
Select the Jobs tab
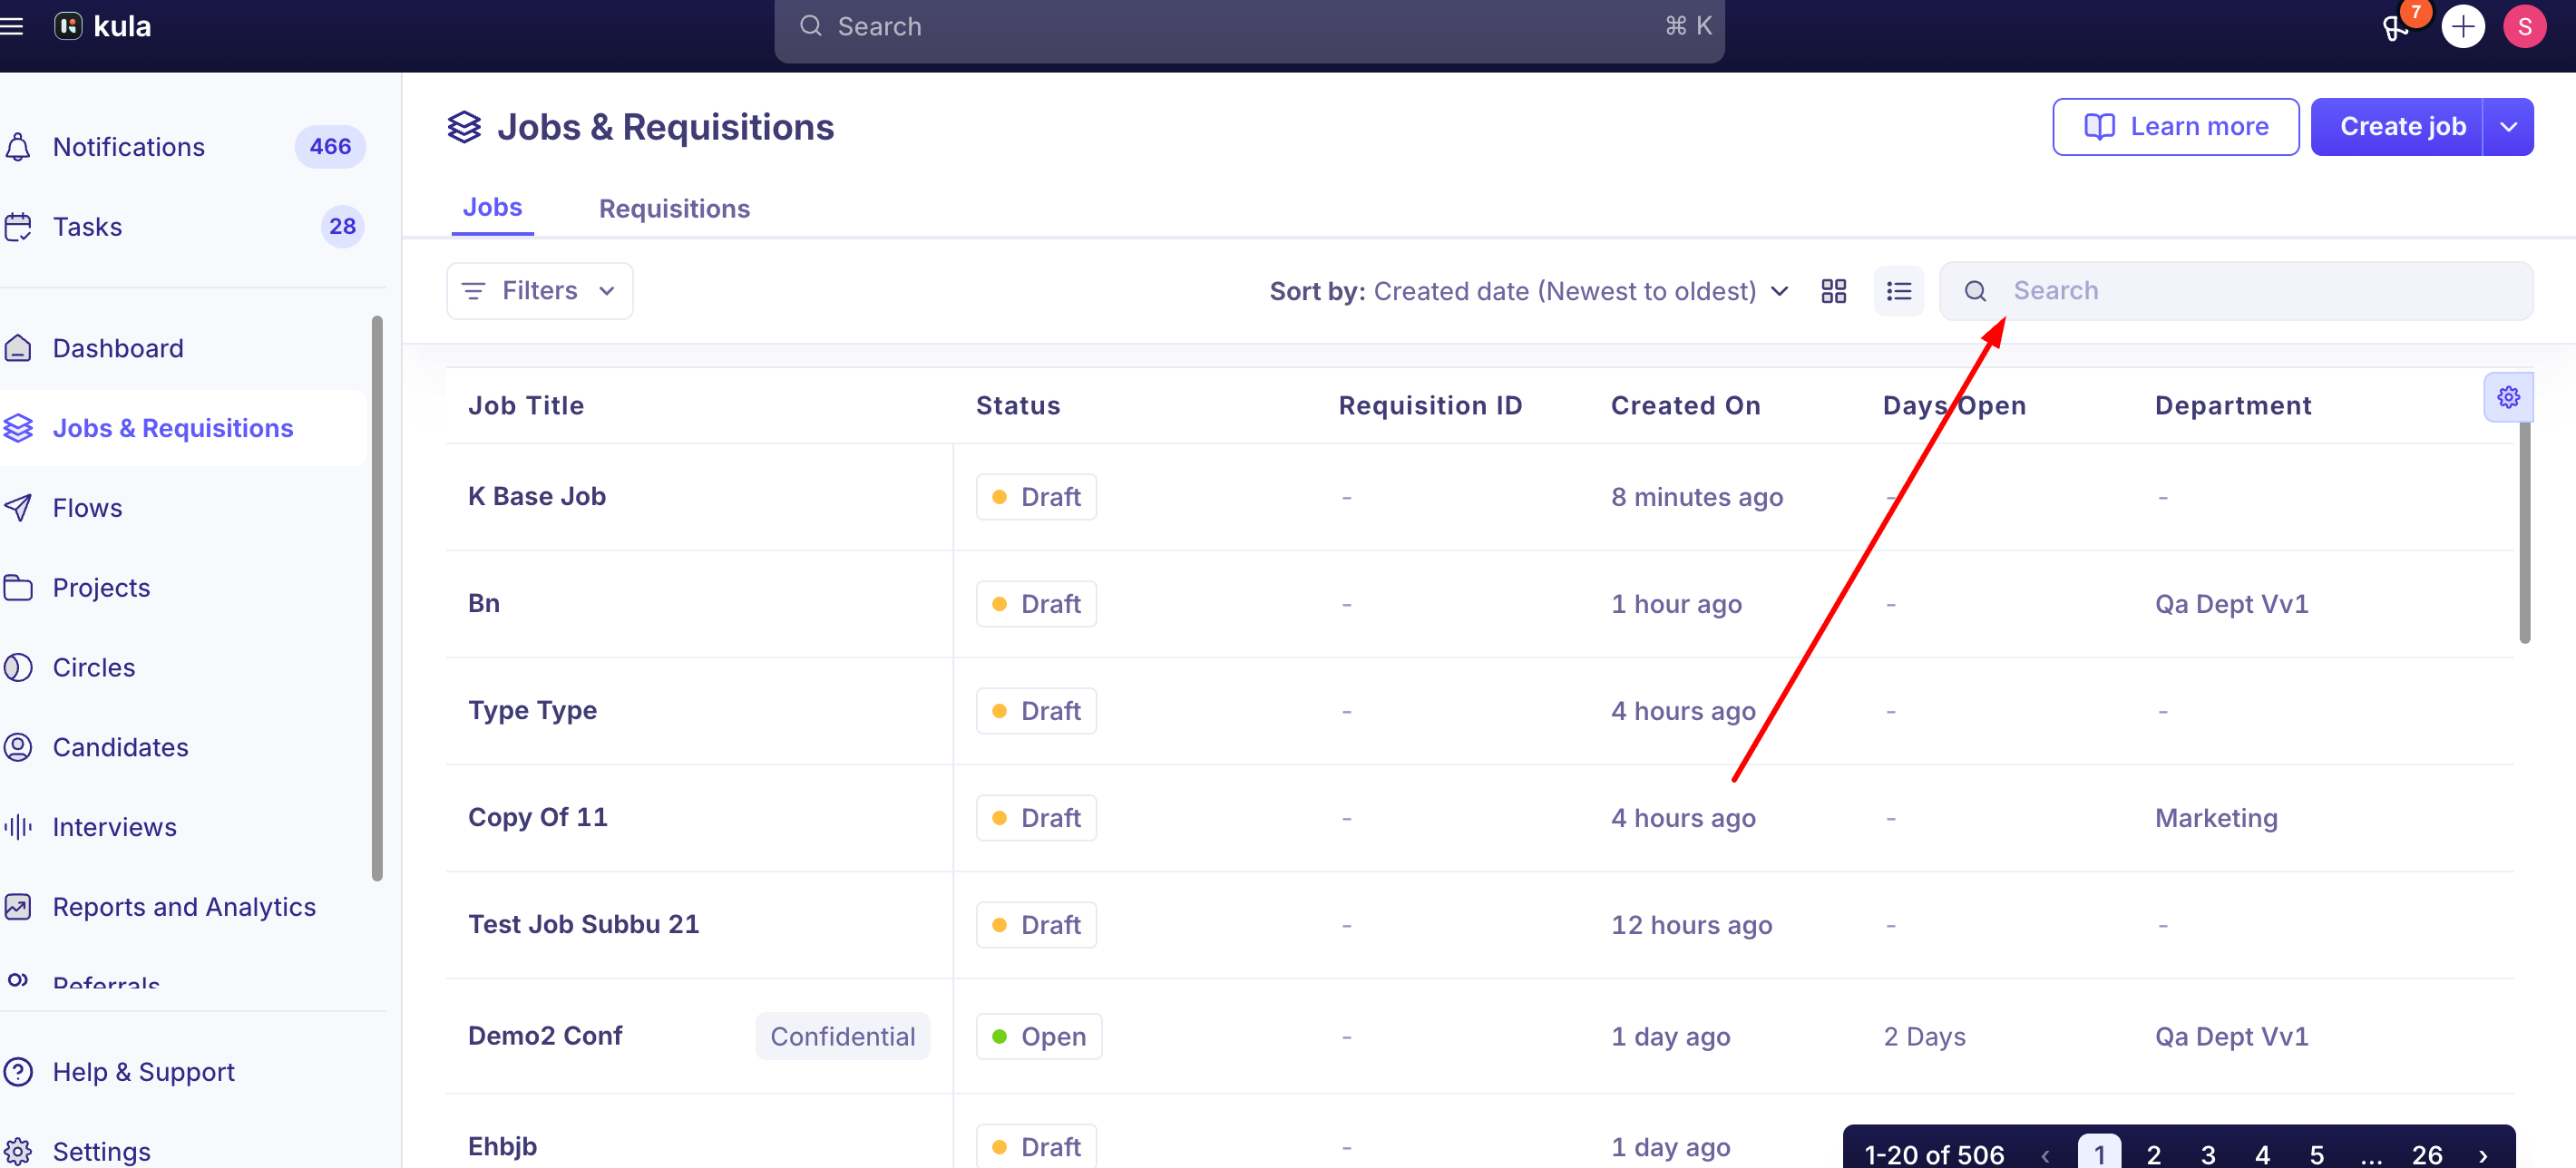(492, 207)
